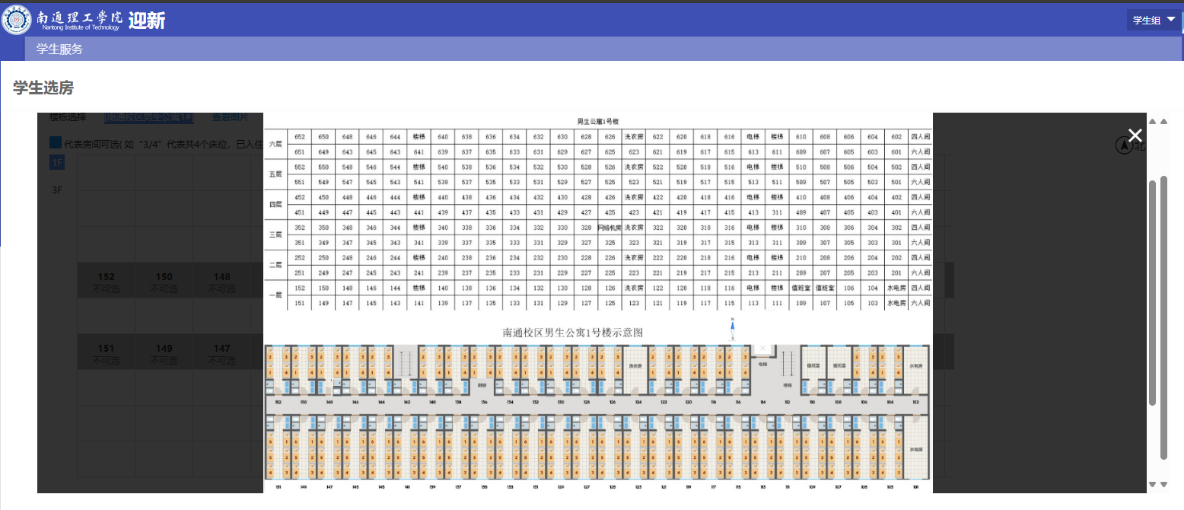Click the blue room-available legend swatch
Viewport: 1184px width, 510px height.
point(56,143)
